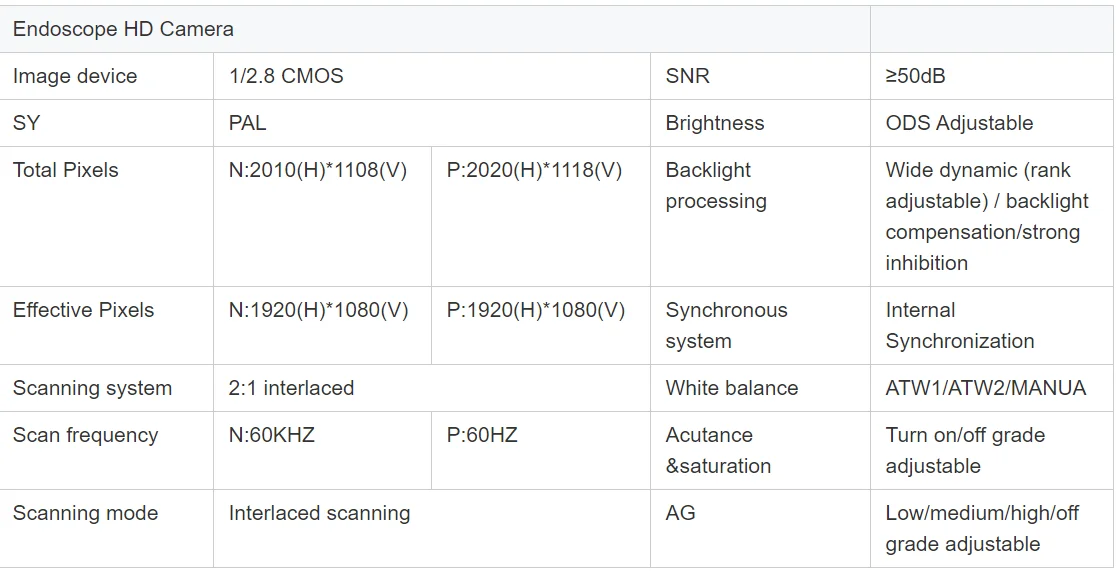
Task: Click the "2:1 interlaced" value cell
Action: [x=291, y=388]
